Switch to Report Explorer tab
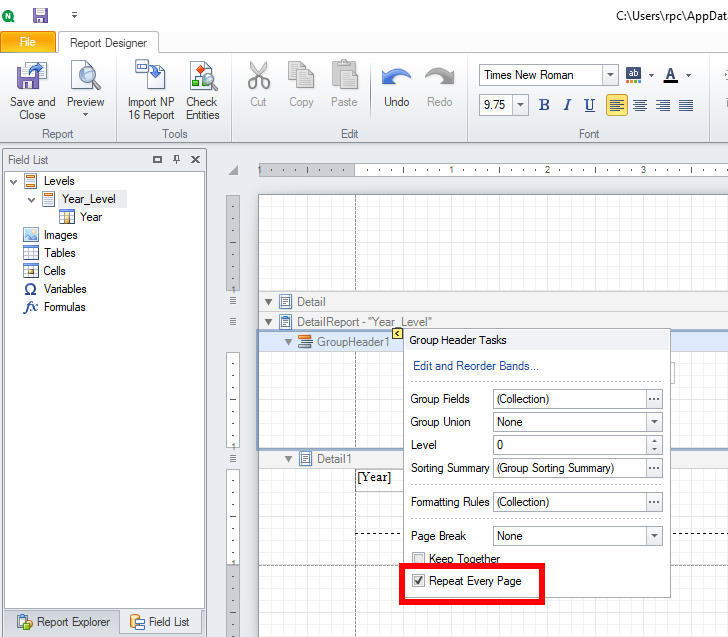The height and width of the screenshot is (637, 728). click(63, 622)
